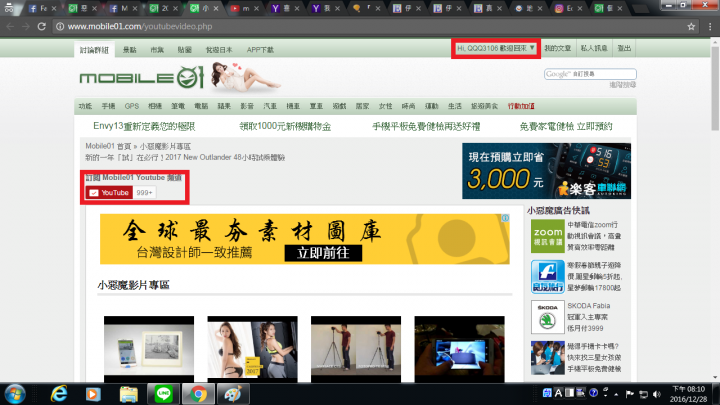Open the tripod comparison video thumbnail
The width and height of the screenshot is (720, 405).
[356, 349]
